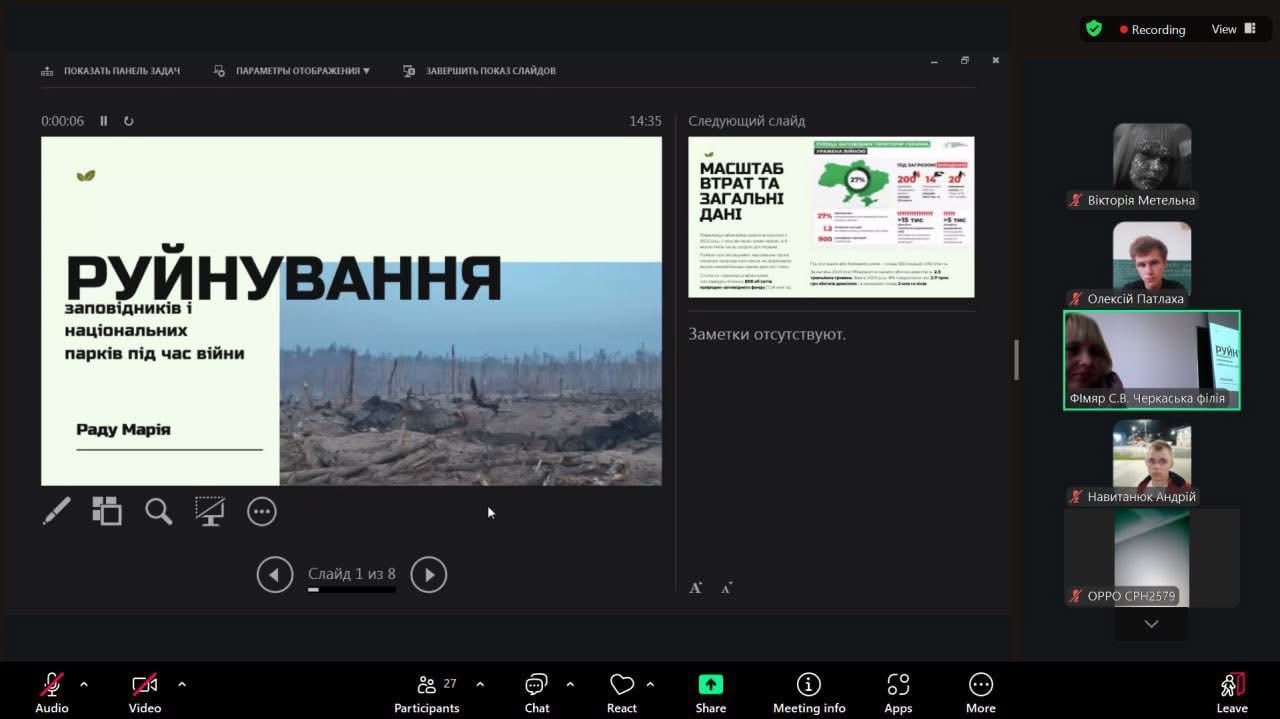Open the see all slides grid icon
The width and height of the screenshot is (1280, 719).
(x=107, y=511)
